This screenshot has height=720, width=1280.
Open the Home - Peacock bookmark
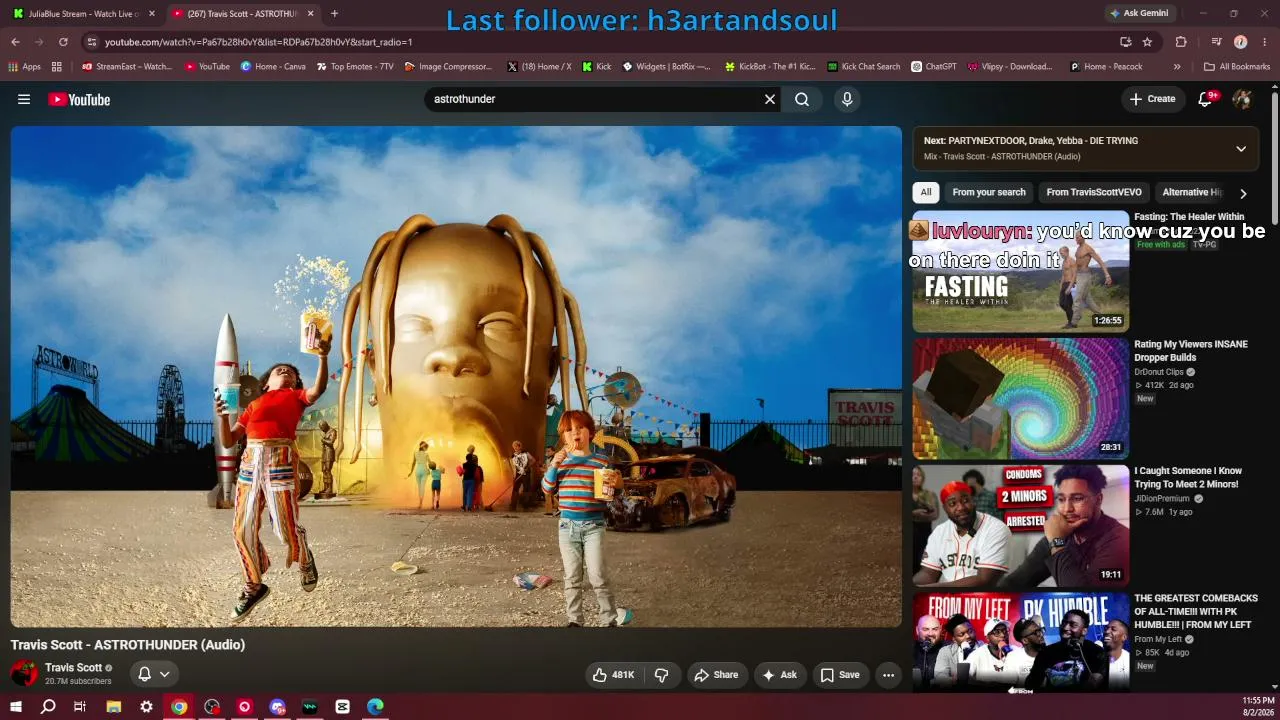(x=1106, y=67)
